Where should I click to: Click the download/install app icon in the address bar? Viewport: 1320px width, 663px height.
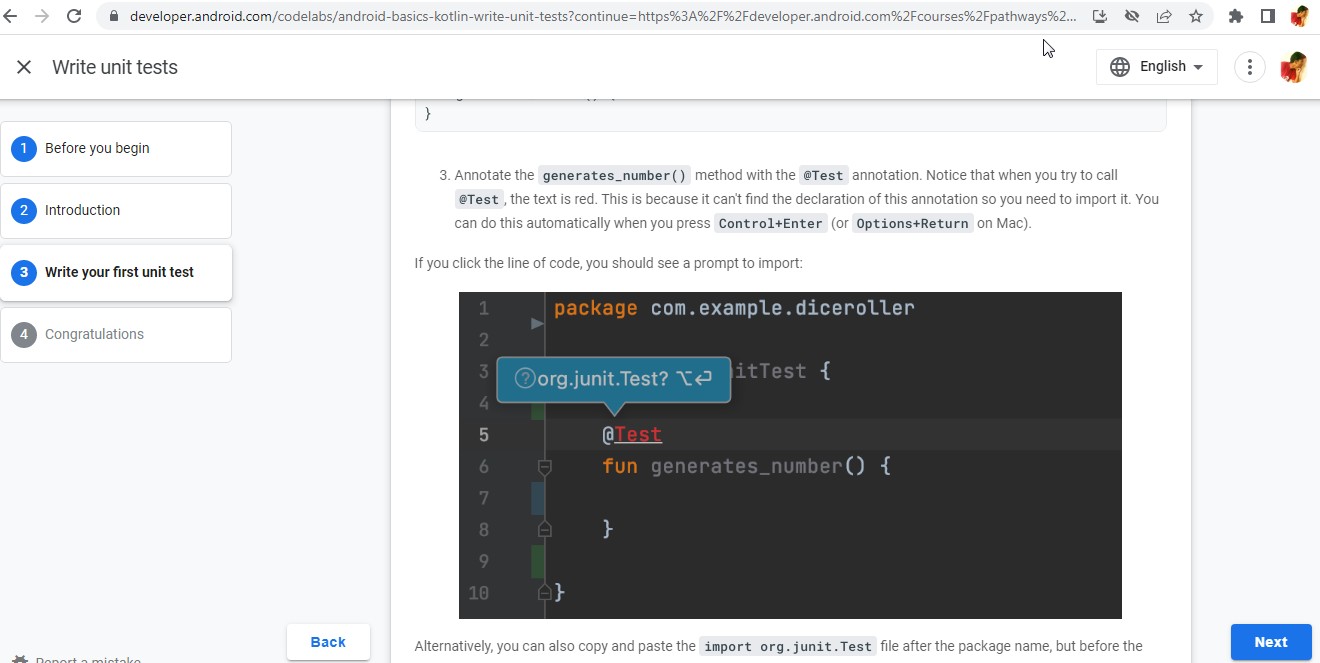pos(1099,16)
